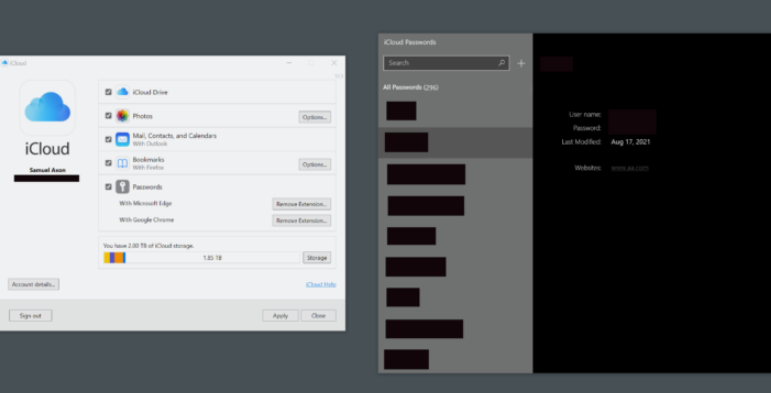Image resolution: width=771 pixels, height=393 pixels.
Task: Open the website link in password details
Action: tap(630, 168)
